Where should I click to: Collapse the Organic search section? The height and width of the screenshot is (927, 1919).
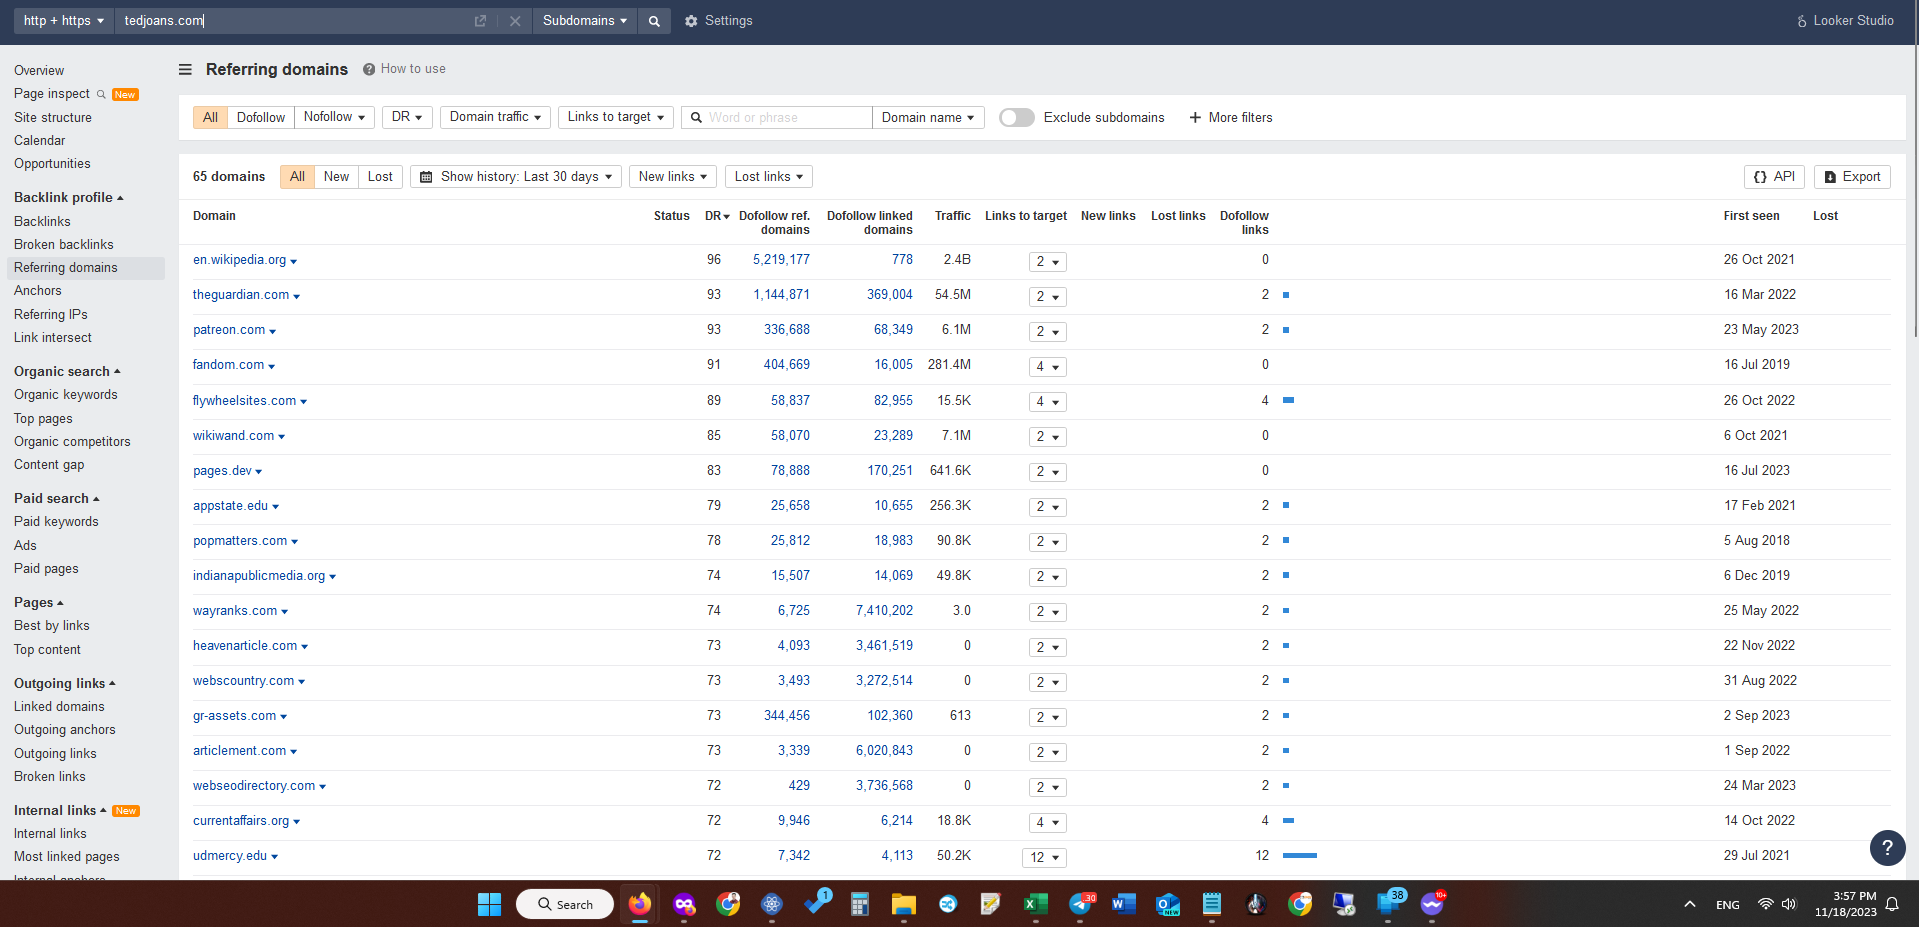(67, 372)
